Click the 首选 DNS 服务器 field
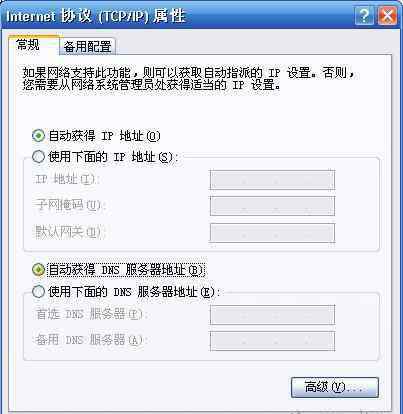Image resolution: width=403 pixels, height=414 pixels. point(272,315)
